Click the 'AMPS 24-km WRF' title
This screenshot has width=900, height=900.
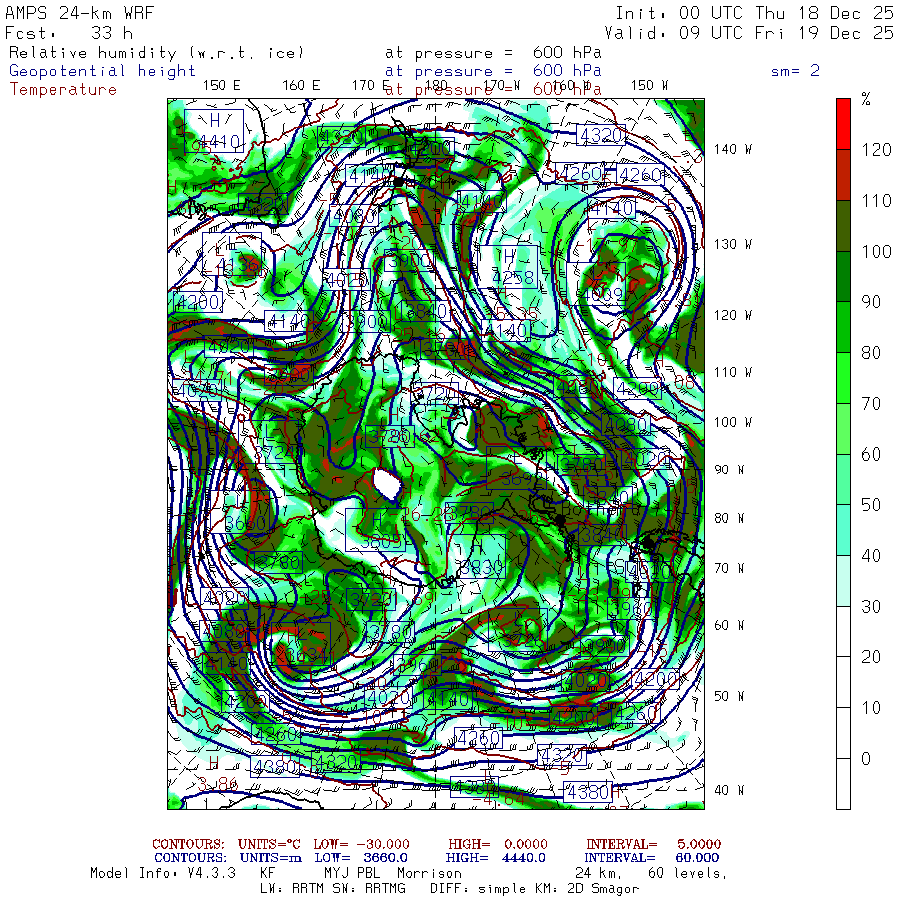point(70,13)
